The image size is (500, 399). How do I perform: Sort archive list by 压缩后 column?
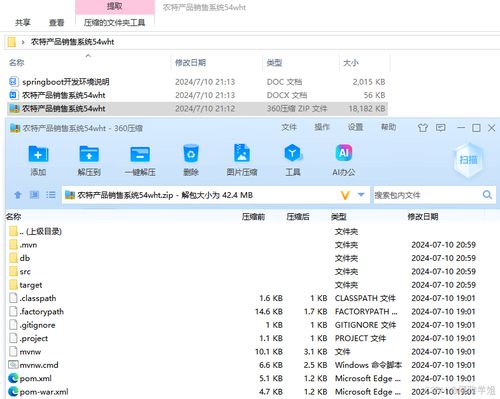pos(298,217)
